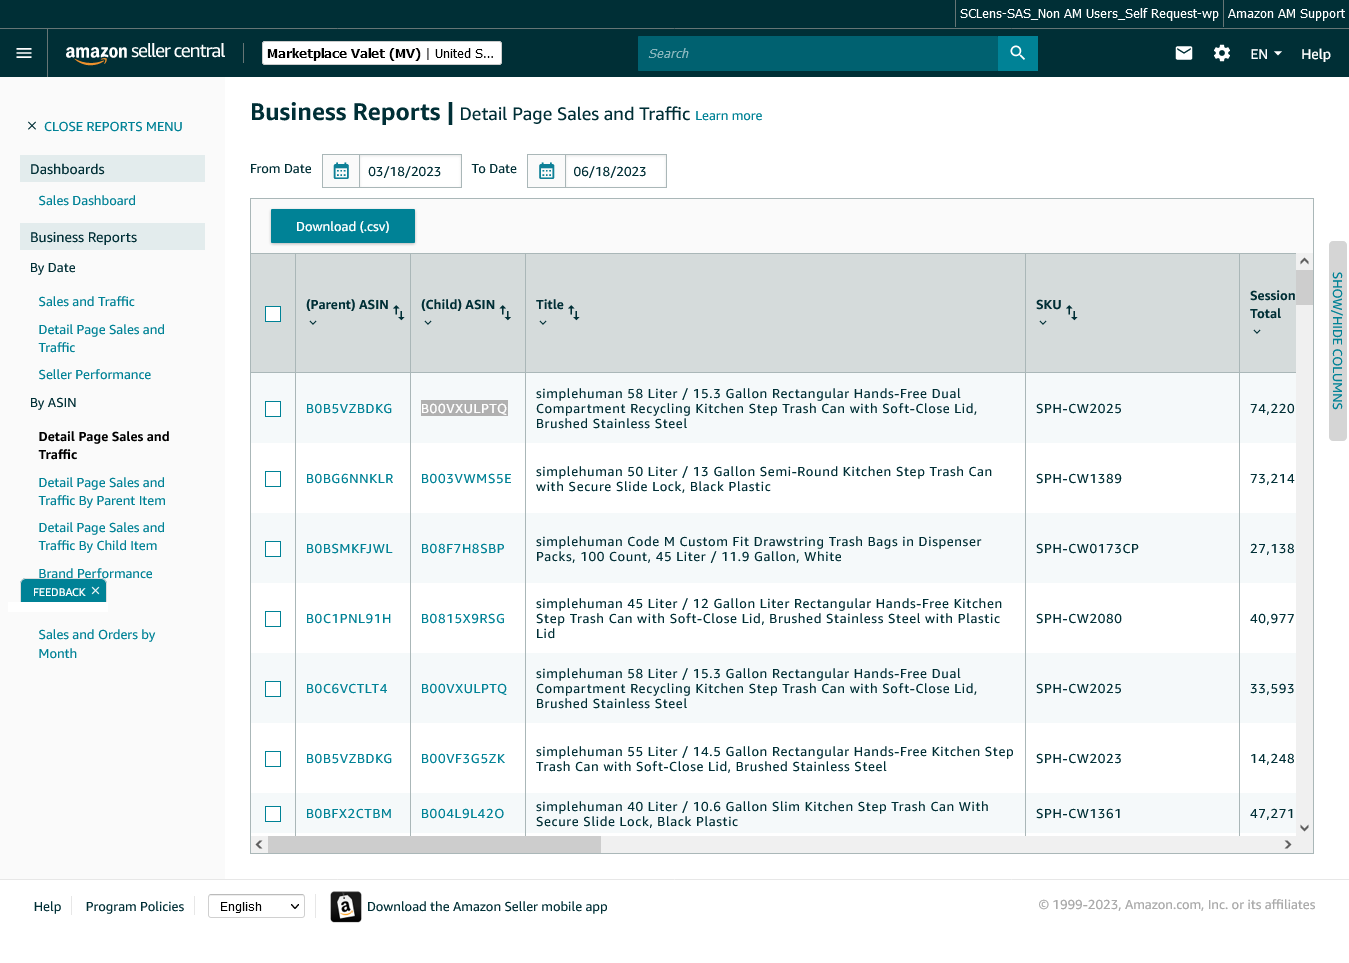Click Amazon AM Support top tab
1349x963 pixels.
(1286, 14)
